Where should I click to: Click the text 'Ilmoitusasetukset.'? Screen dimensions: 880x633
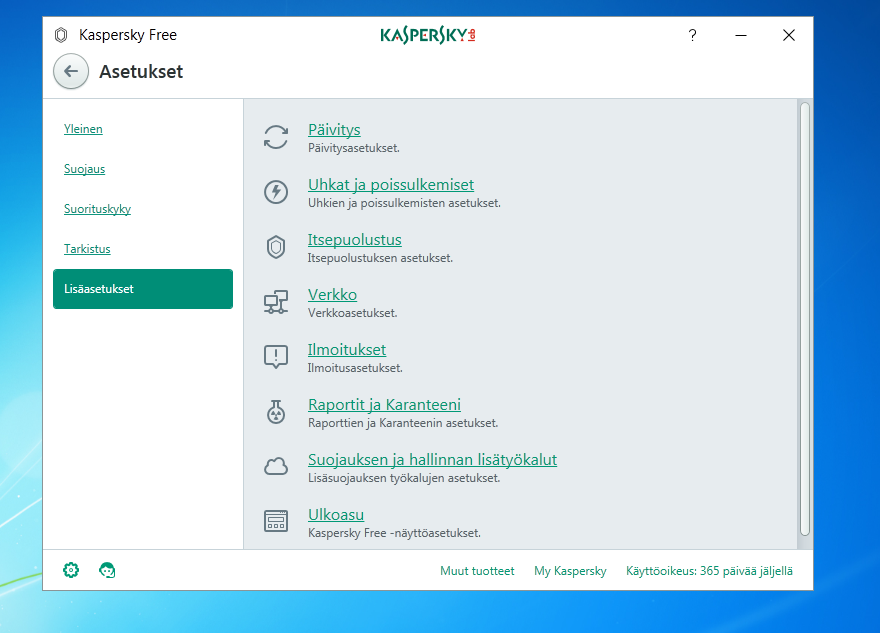pyautogui.click(x=355, y=368)
